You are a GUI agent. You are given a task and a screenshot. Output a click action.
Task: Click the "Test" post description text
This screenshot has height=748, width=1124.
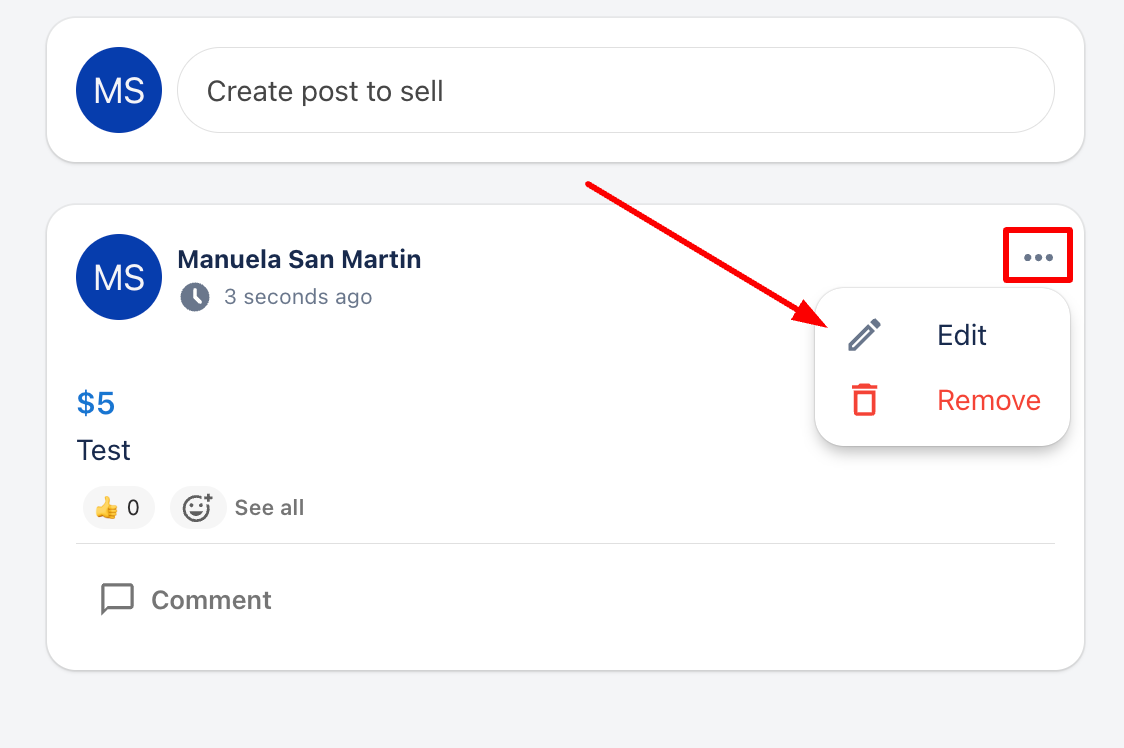[x=104, y=450]
